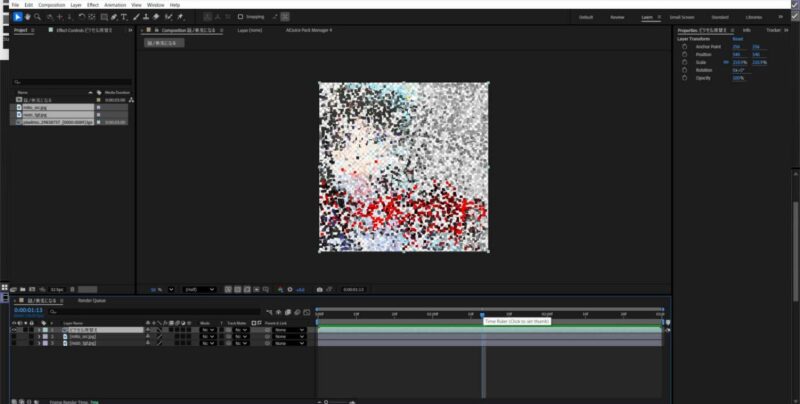This screenshot has height=404, width=800.
Task: Open the Composition menu
Action: pyautogui.click(x=52, y=5)
